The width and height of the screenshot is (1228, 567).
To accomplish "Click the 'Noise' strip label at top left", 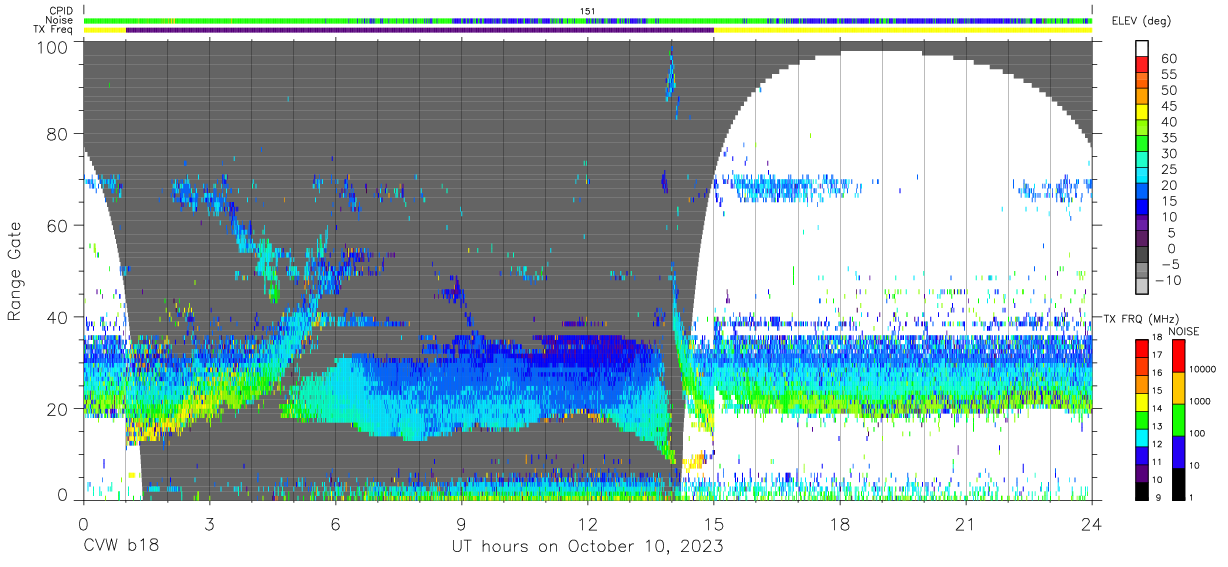I will pyautogui.click(x=61, y=20).
